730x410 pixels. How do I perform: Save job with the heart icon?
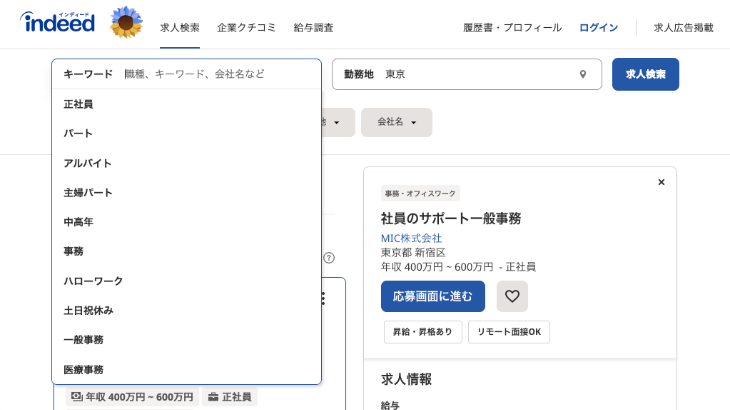coord(512,296)
